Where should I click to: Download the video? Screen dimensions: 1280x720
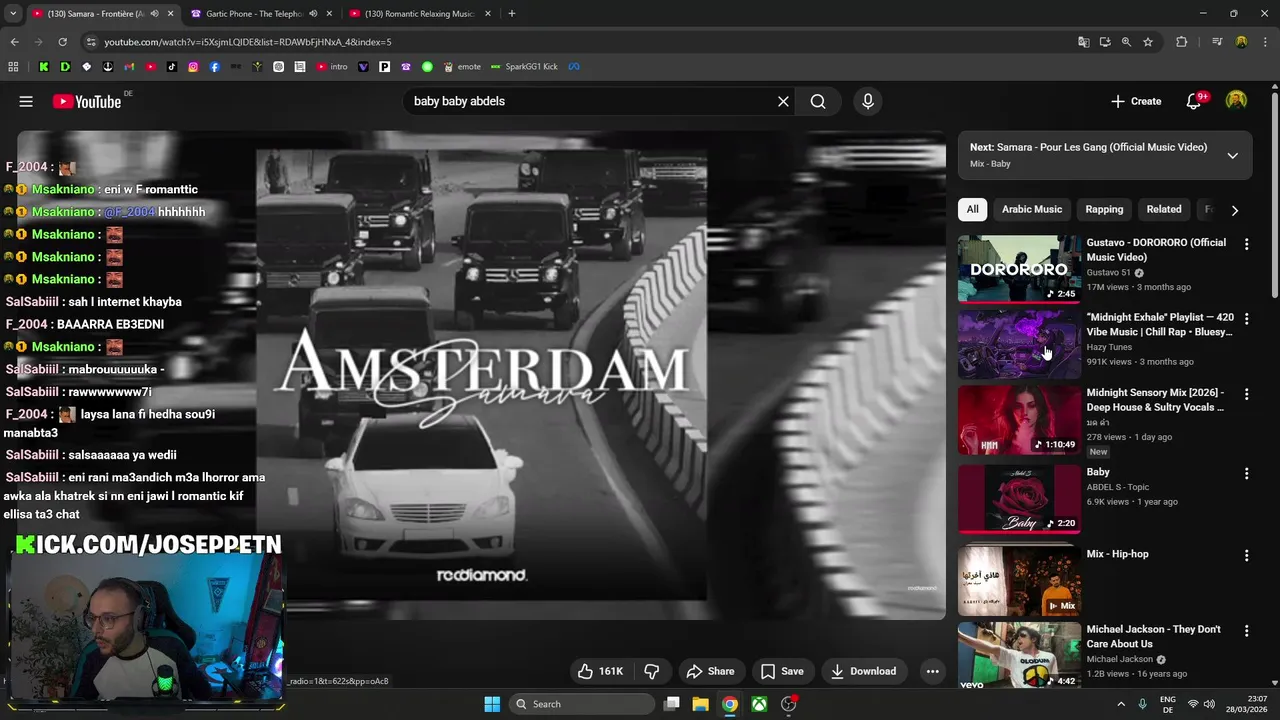tap(863, 671)
